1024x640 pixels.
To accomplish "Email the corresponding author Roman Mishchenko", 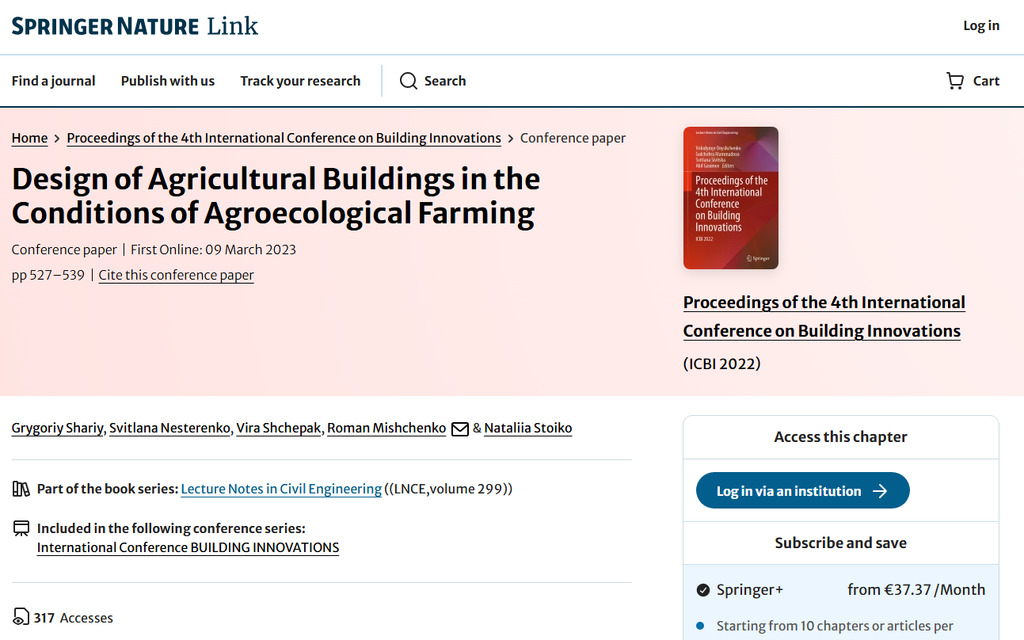I will [459, 428].
